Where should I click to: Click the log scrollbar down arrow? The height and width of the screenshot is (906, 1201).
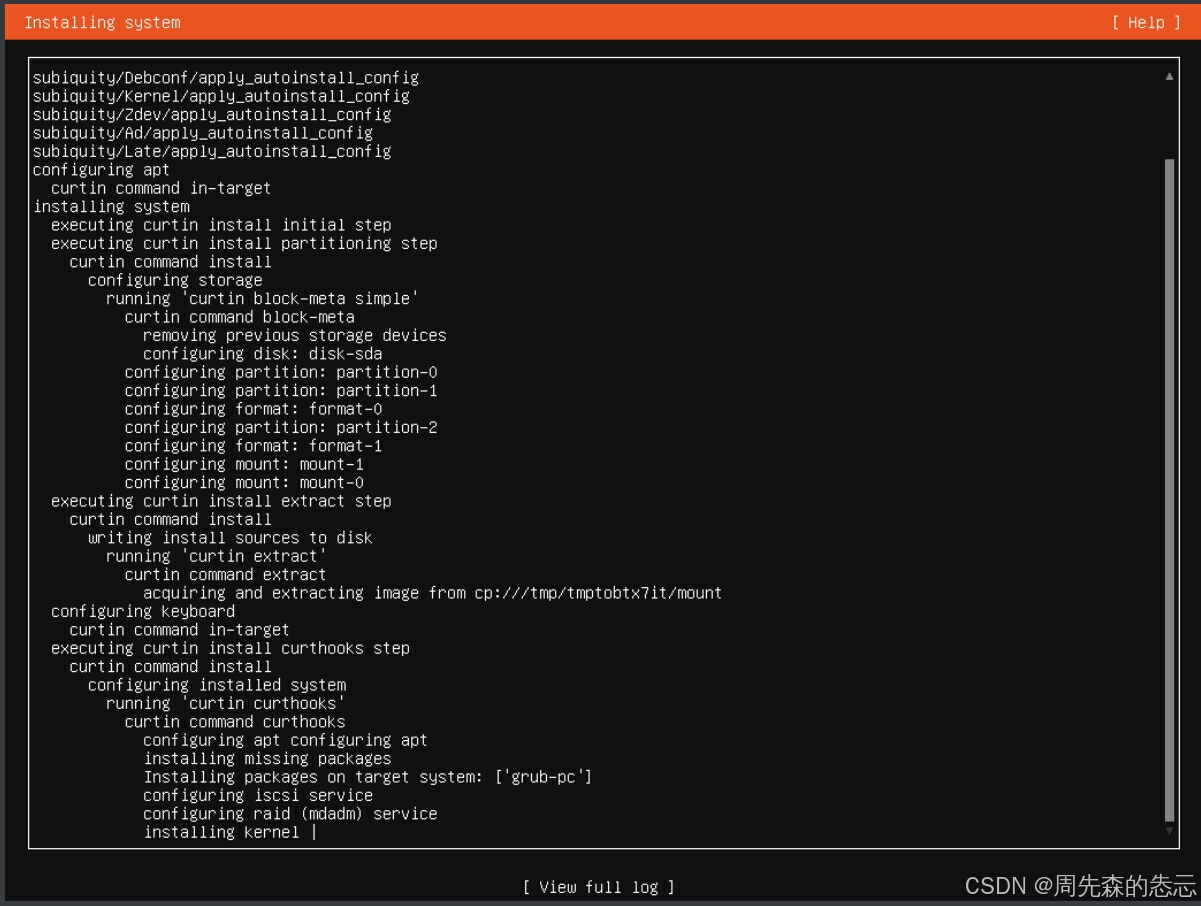[1170, 831]
